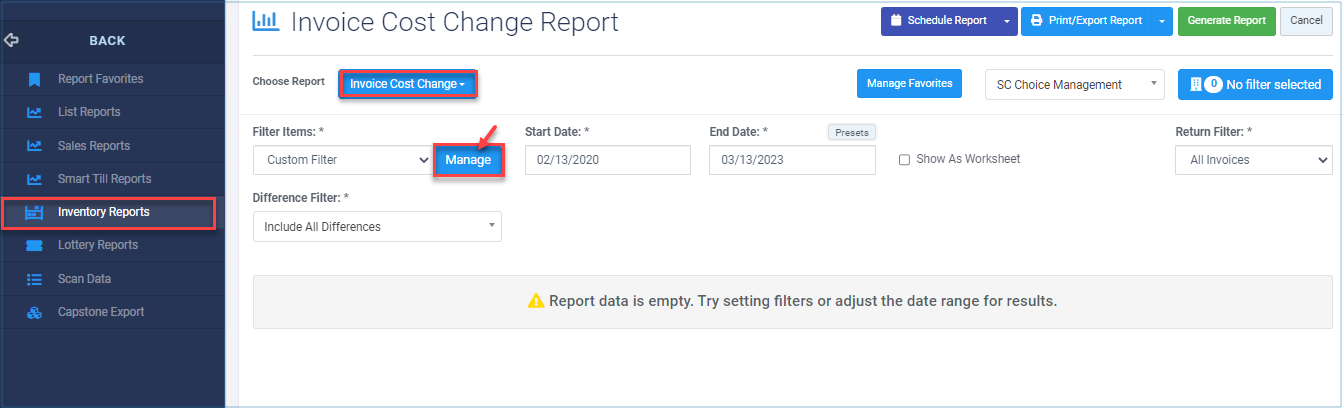Click the Scan Data list icon
Viewport: 1344px width, 408px height.
coord(34,279)
